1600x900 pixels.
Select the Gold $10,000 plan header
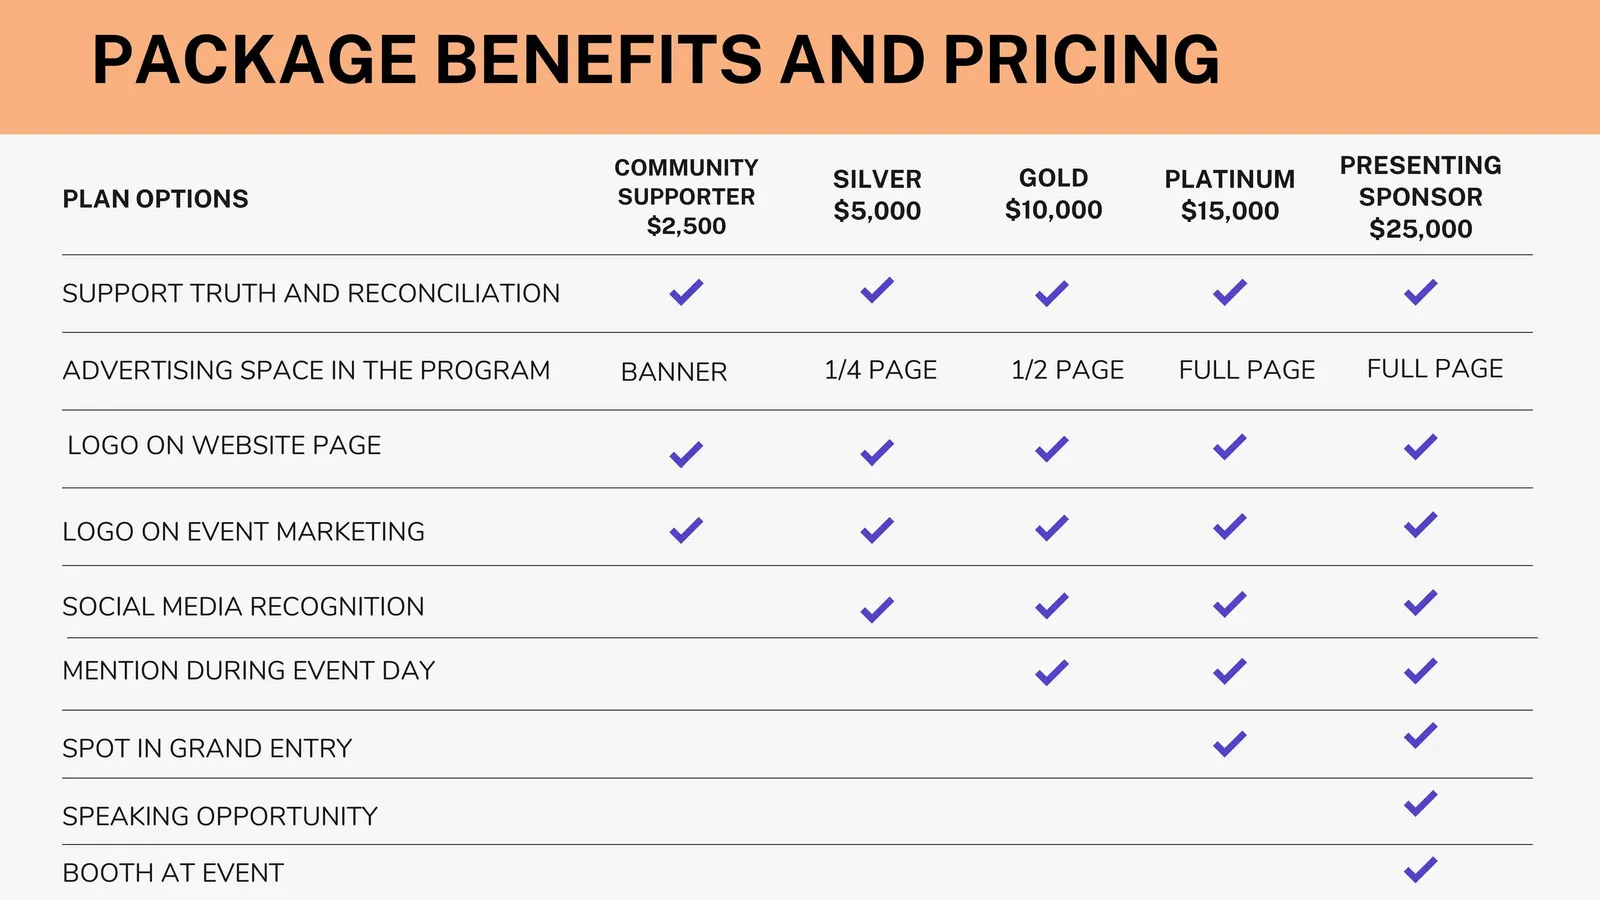tap(1054, 194)
